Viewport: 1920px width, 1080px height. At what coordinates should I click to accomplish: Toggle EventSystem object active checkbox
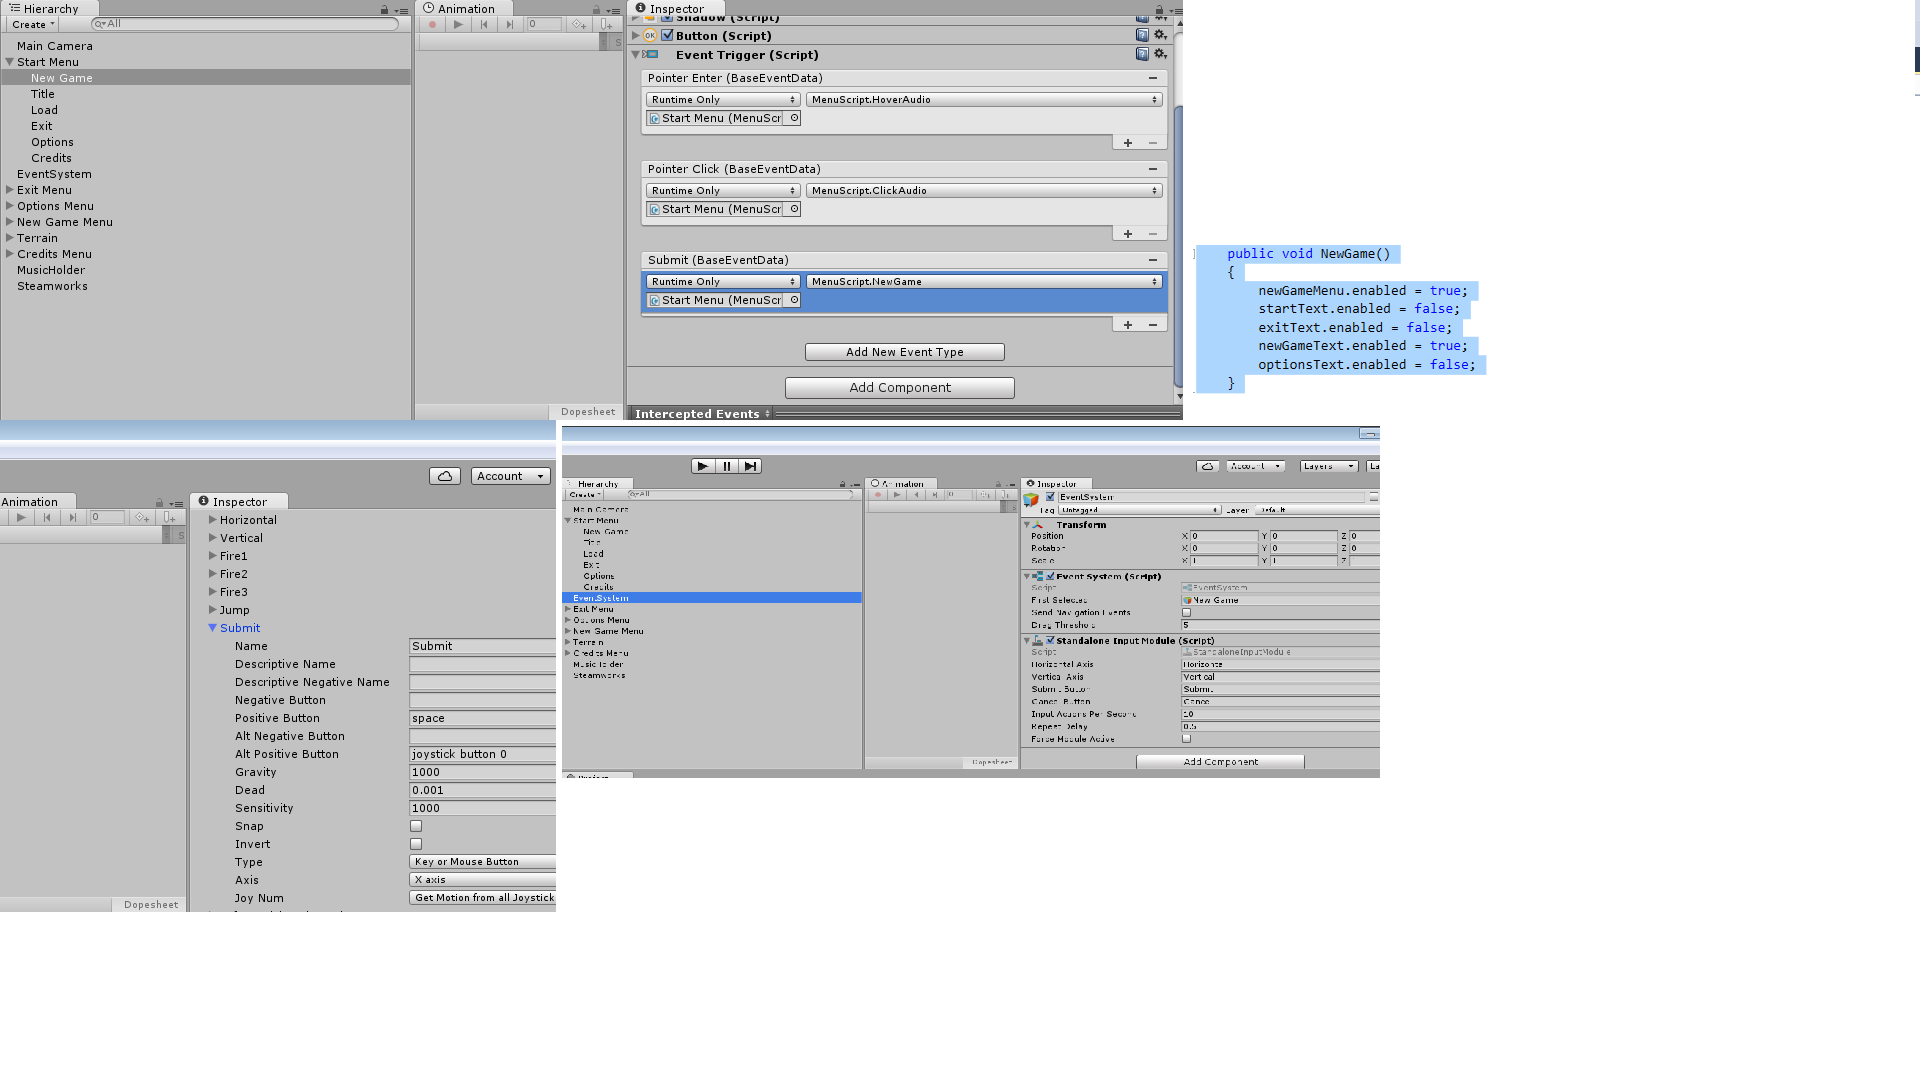[x=1050, y=497]
